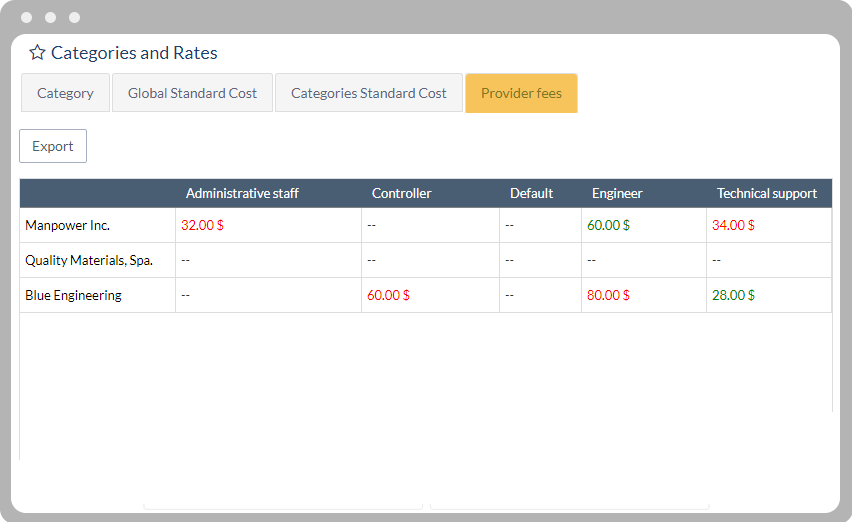Select the Blue Engineering provider row

tap(73, 295)
